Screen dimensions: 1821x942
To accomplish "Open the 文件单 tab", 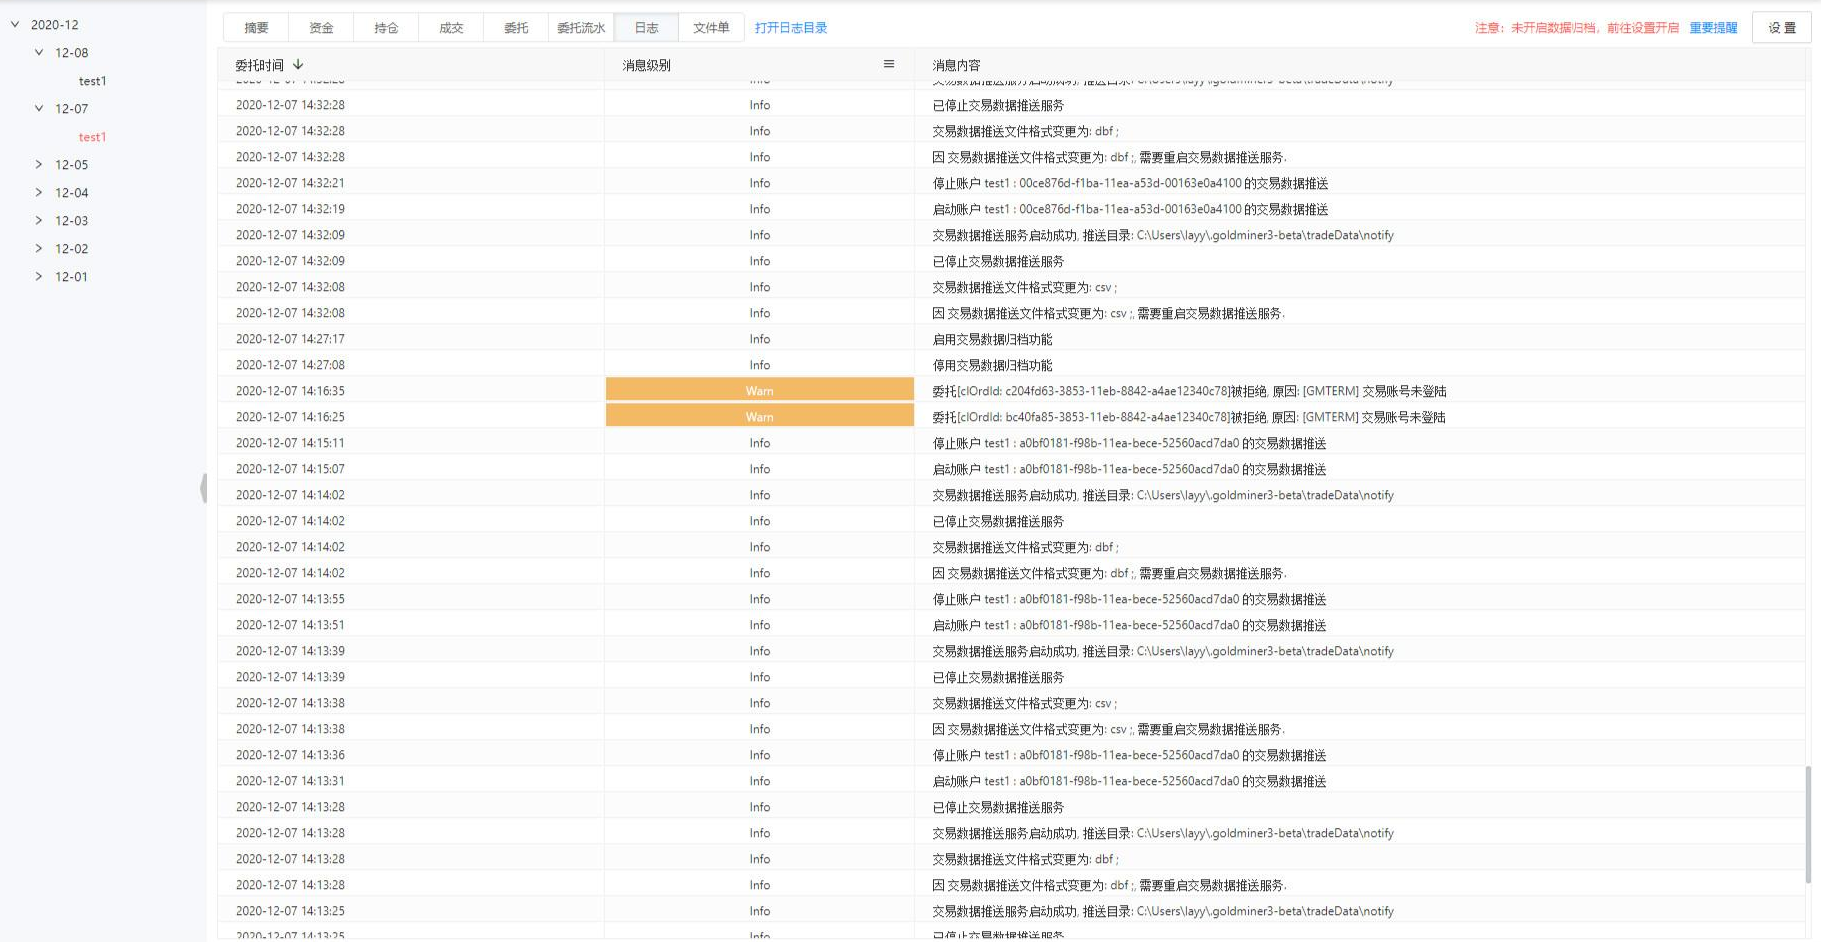I will point(711,28).
